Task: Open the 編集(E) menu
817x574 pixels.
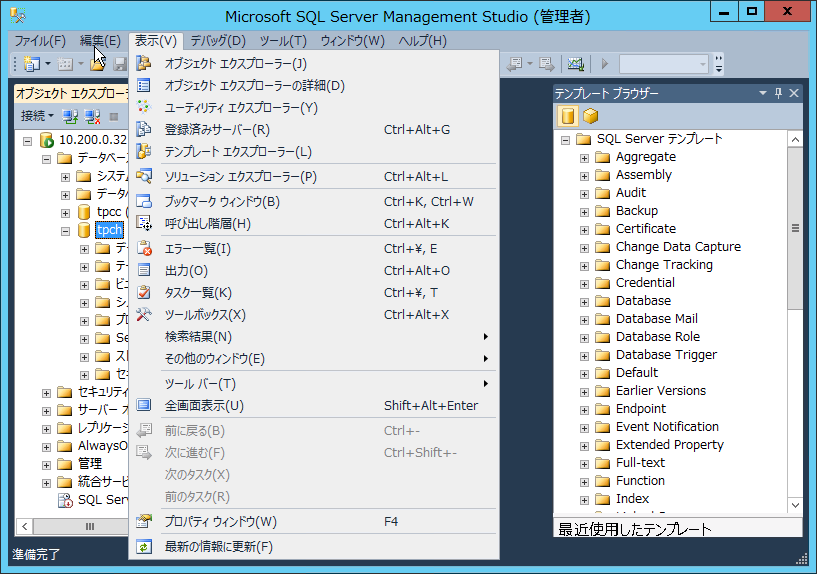Action: (100, 41)
